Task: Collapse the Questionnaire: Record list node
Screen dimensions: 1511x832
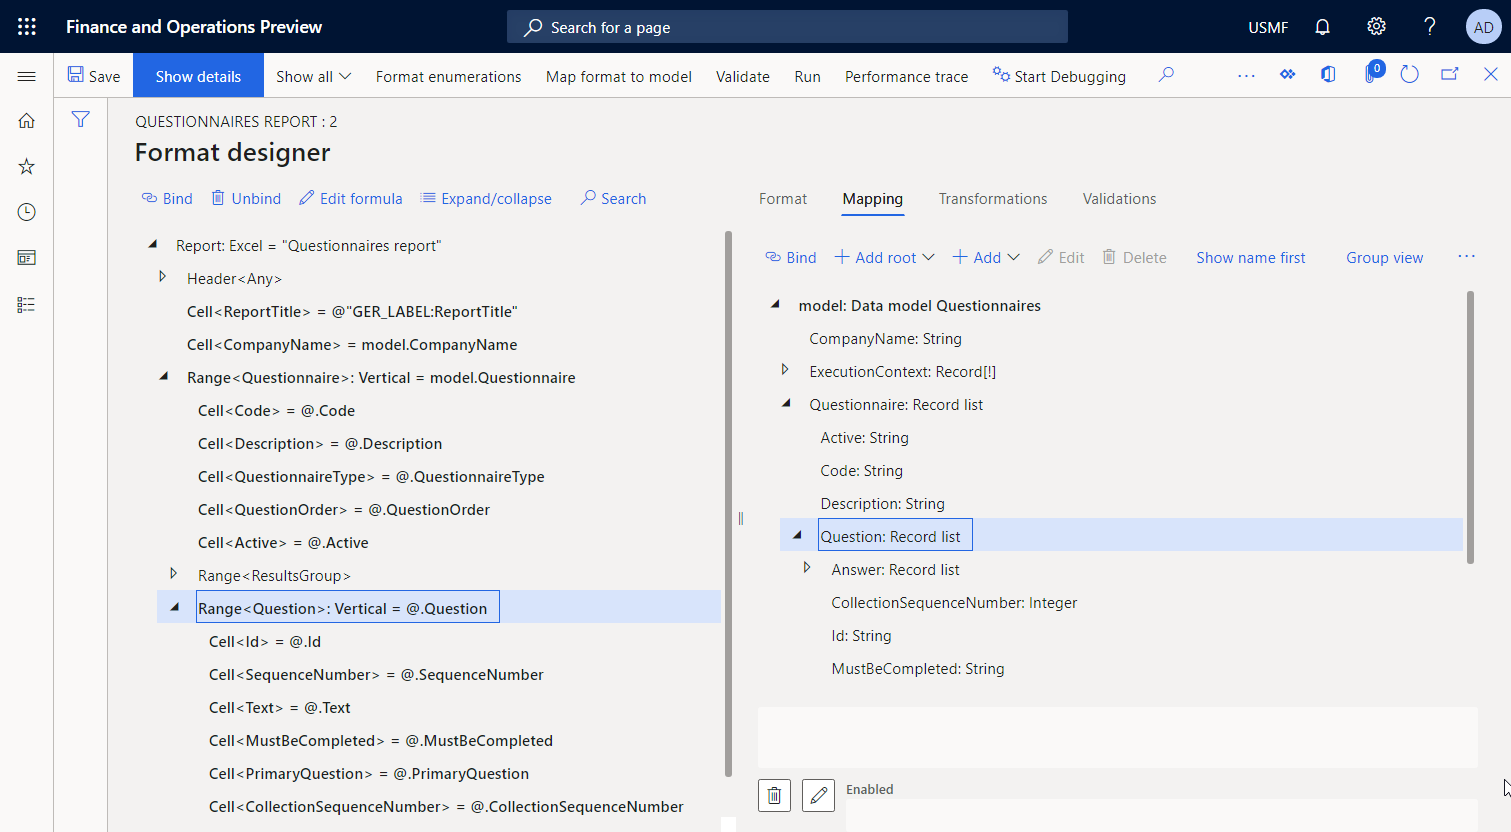Action: point(786,404)
